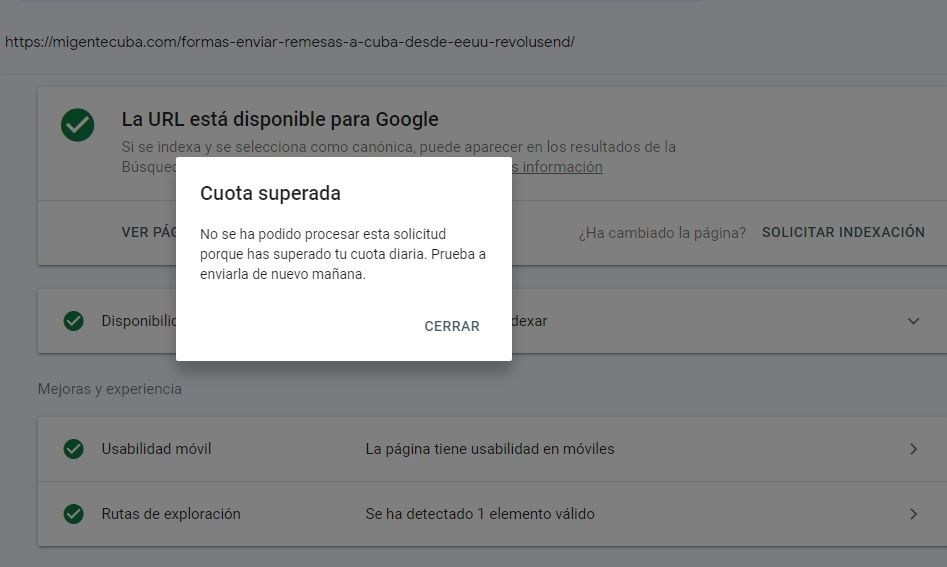The width and height of the screenshot is (947, 567).
Task: Click green check icon of Usabilidad móvil
Action: coord(74,449)
